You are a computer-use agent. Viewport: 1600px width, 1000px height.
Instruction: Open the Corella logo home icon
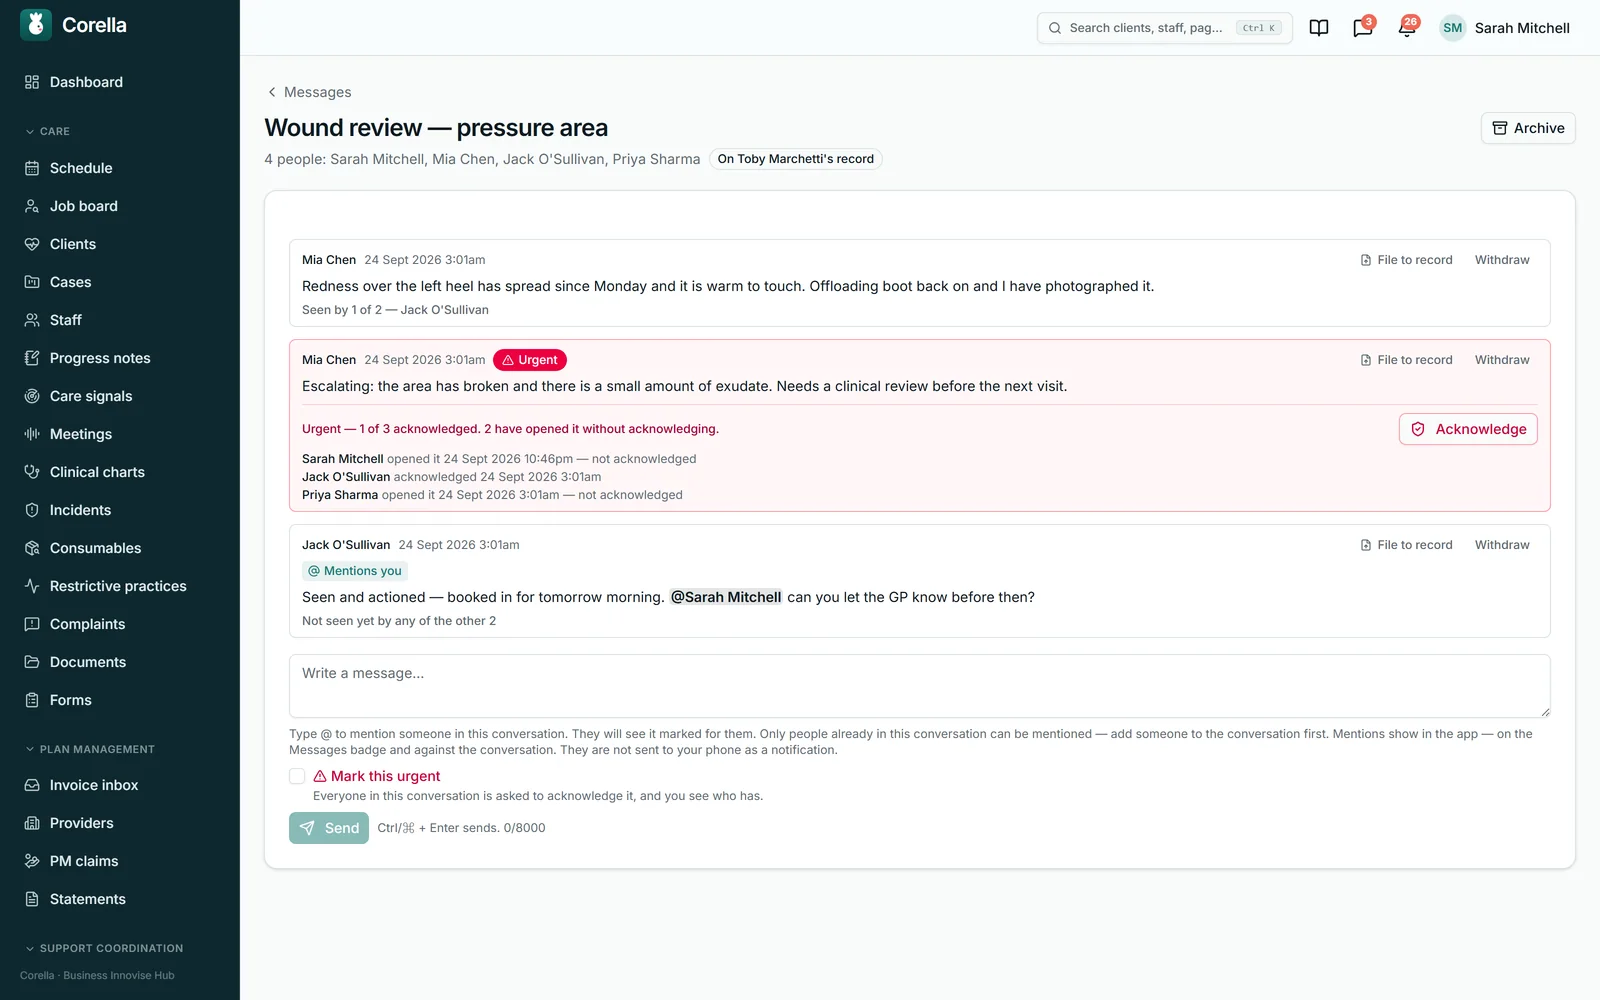tap(36, 25)
